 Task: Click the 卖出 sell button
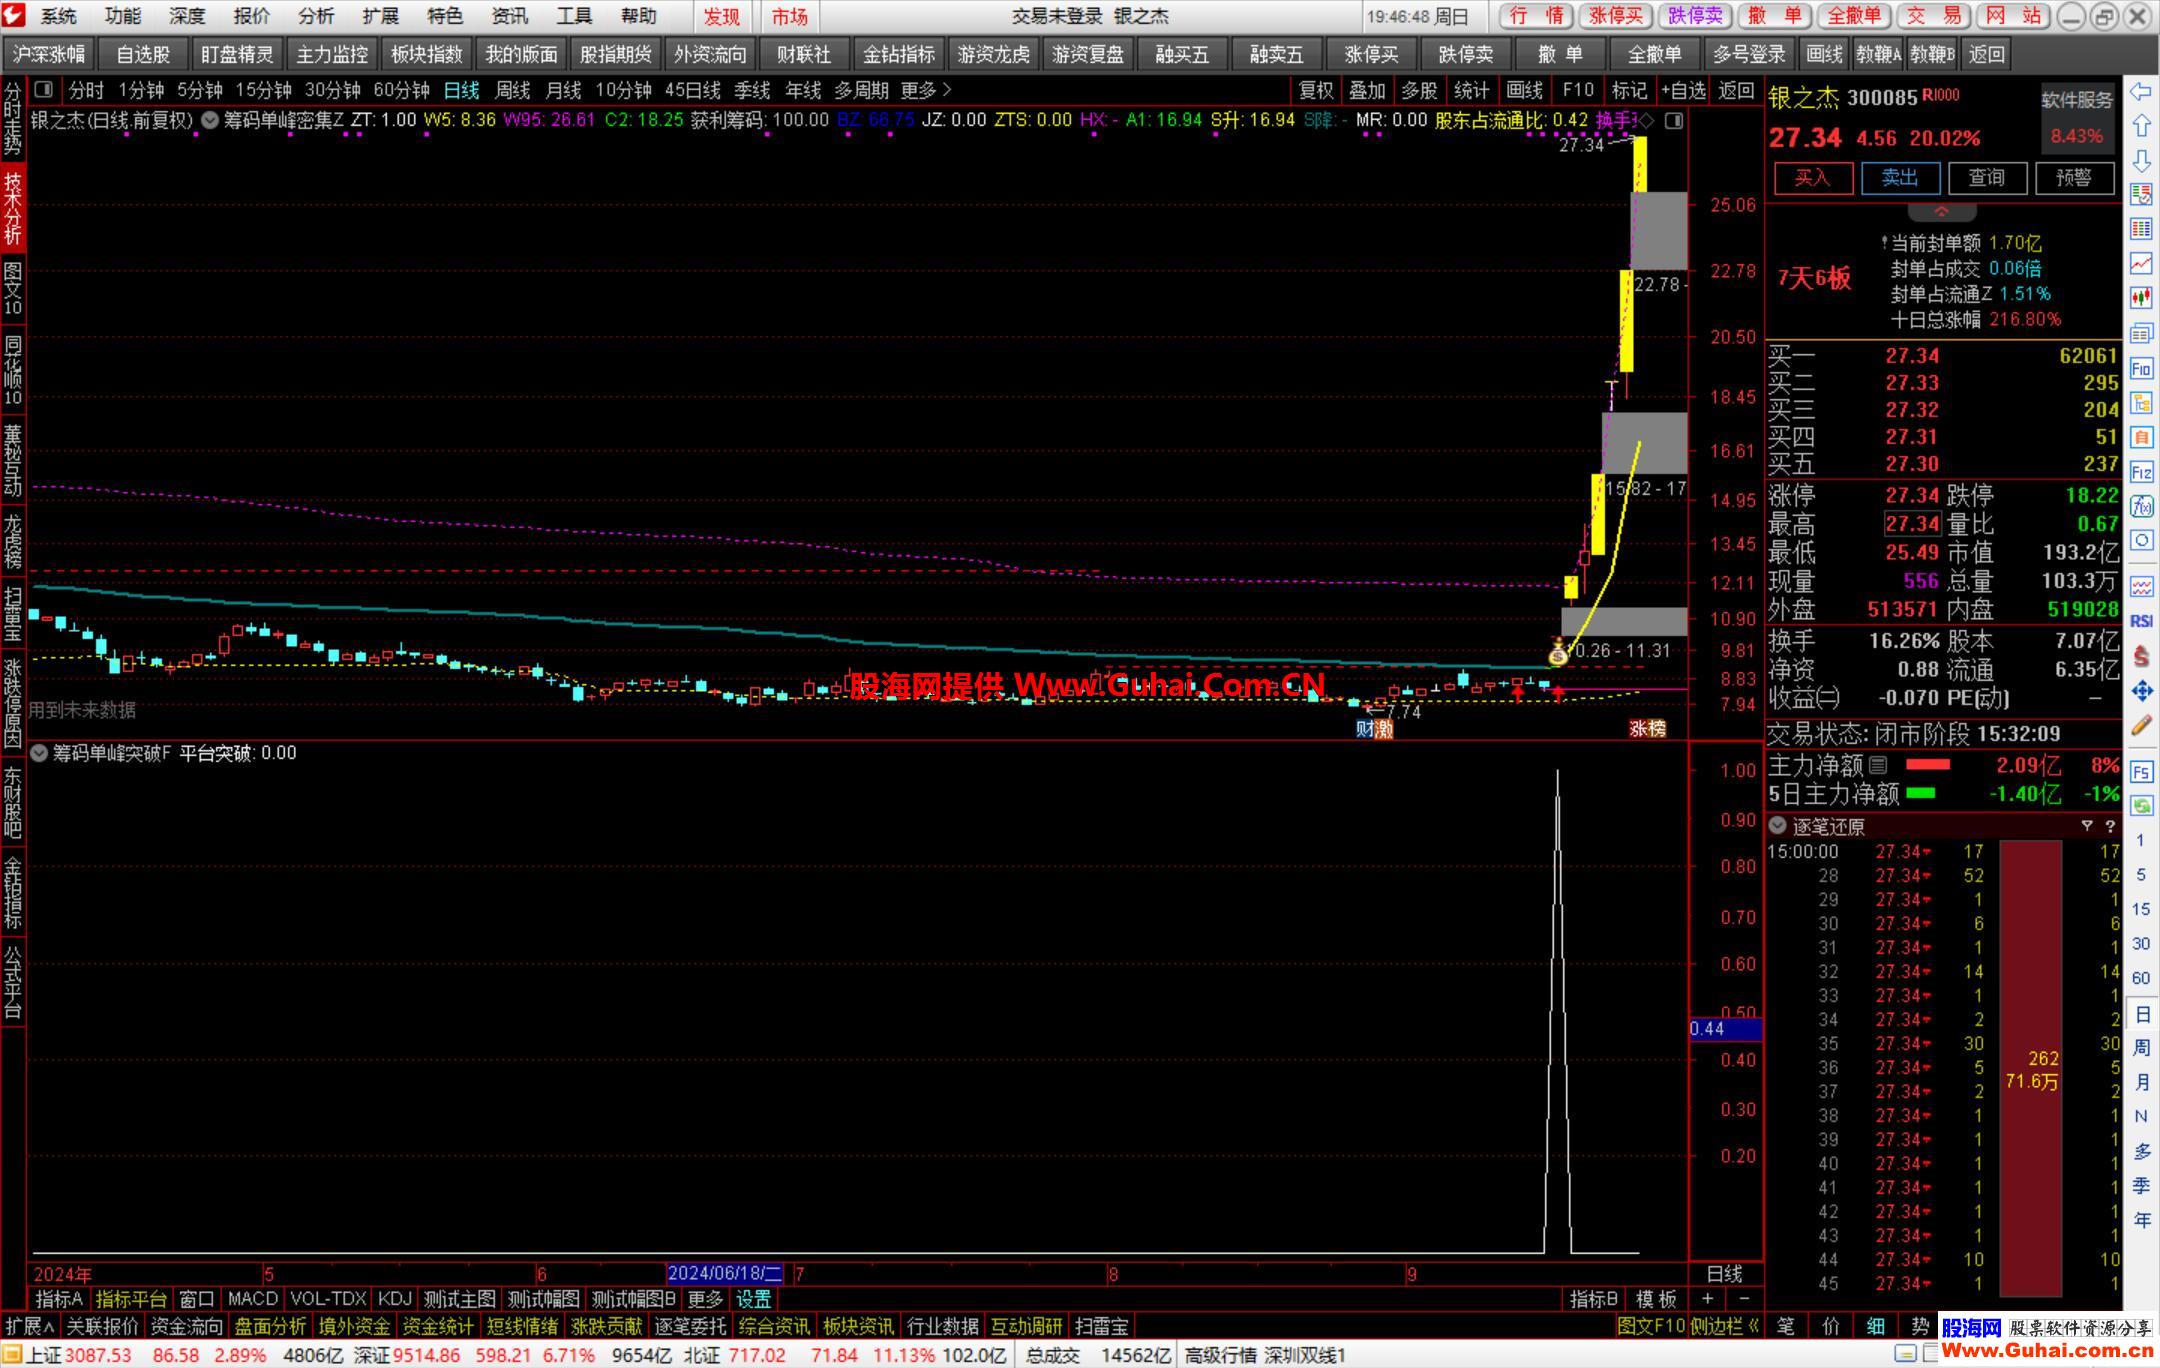1900,178
